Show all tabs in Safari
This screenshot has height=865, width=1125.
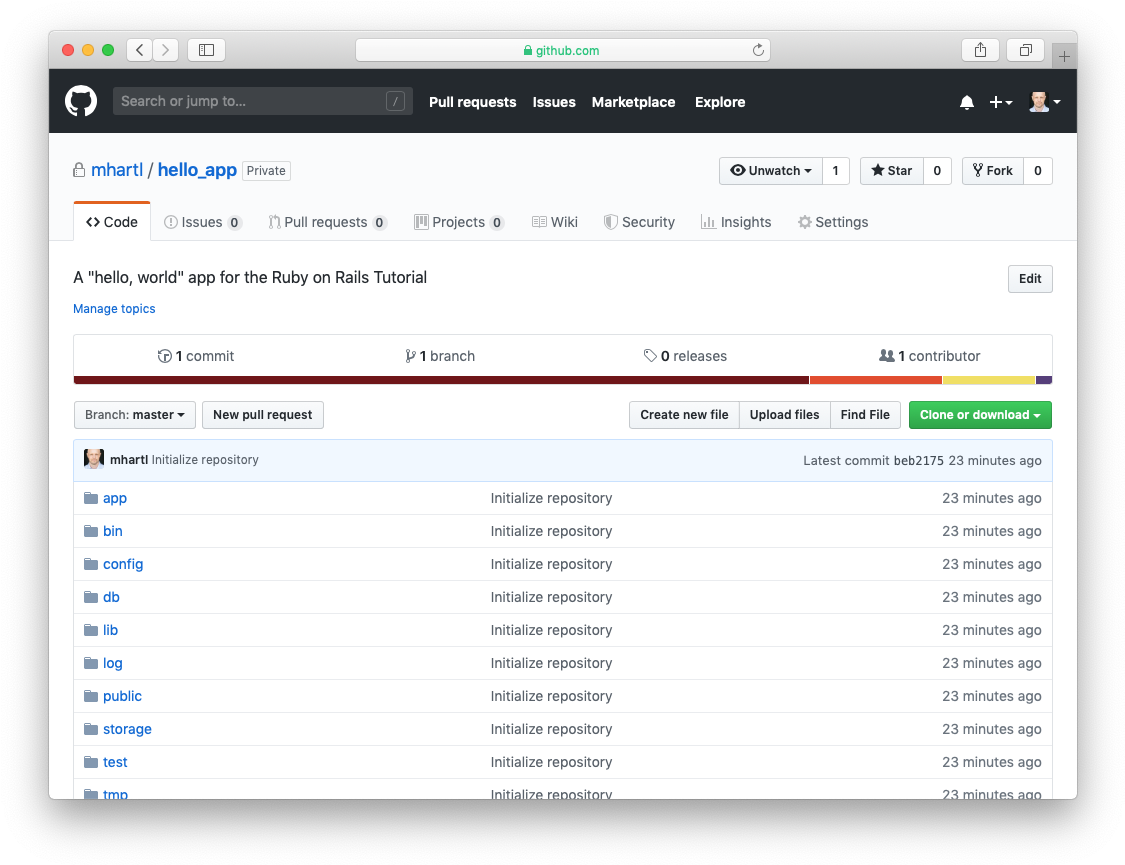[x=1026, y=49]
